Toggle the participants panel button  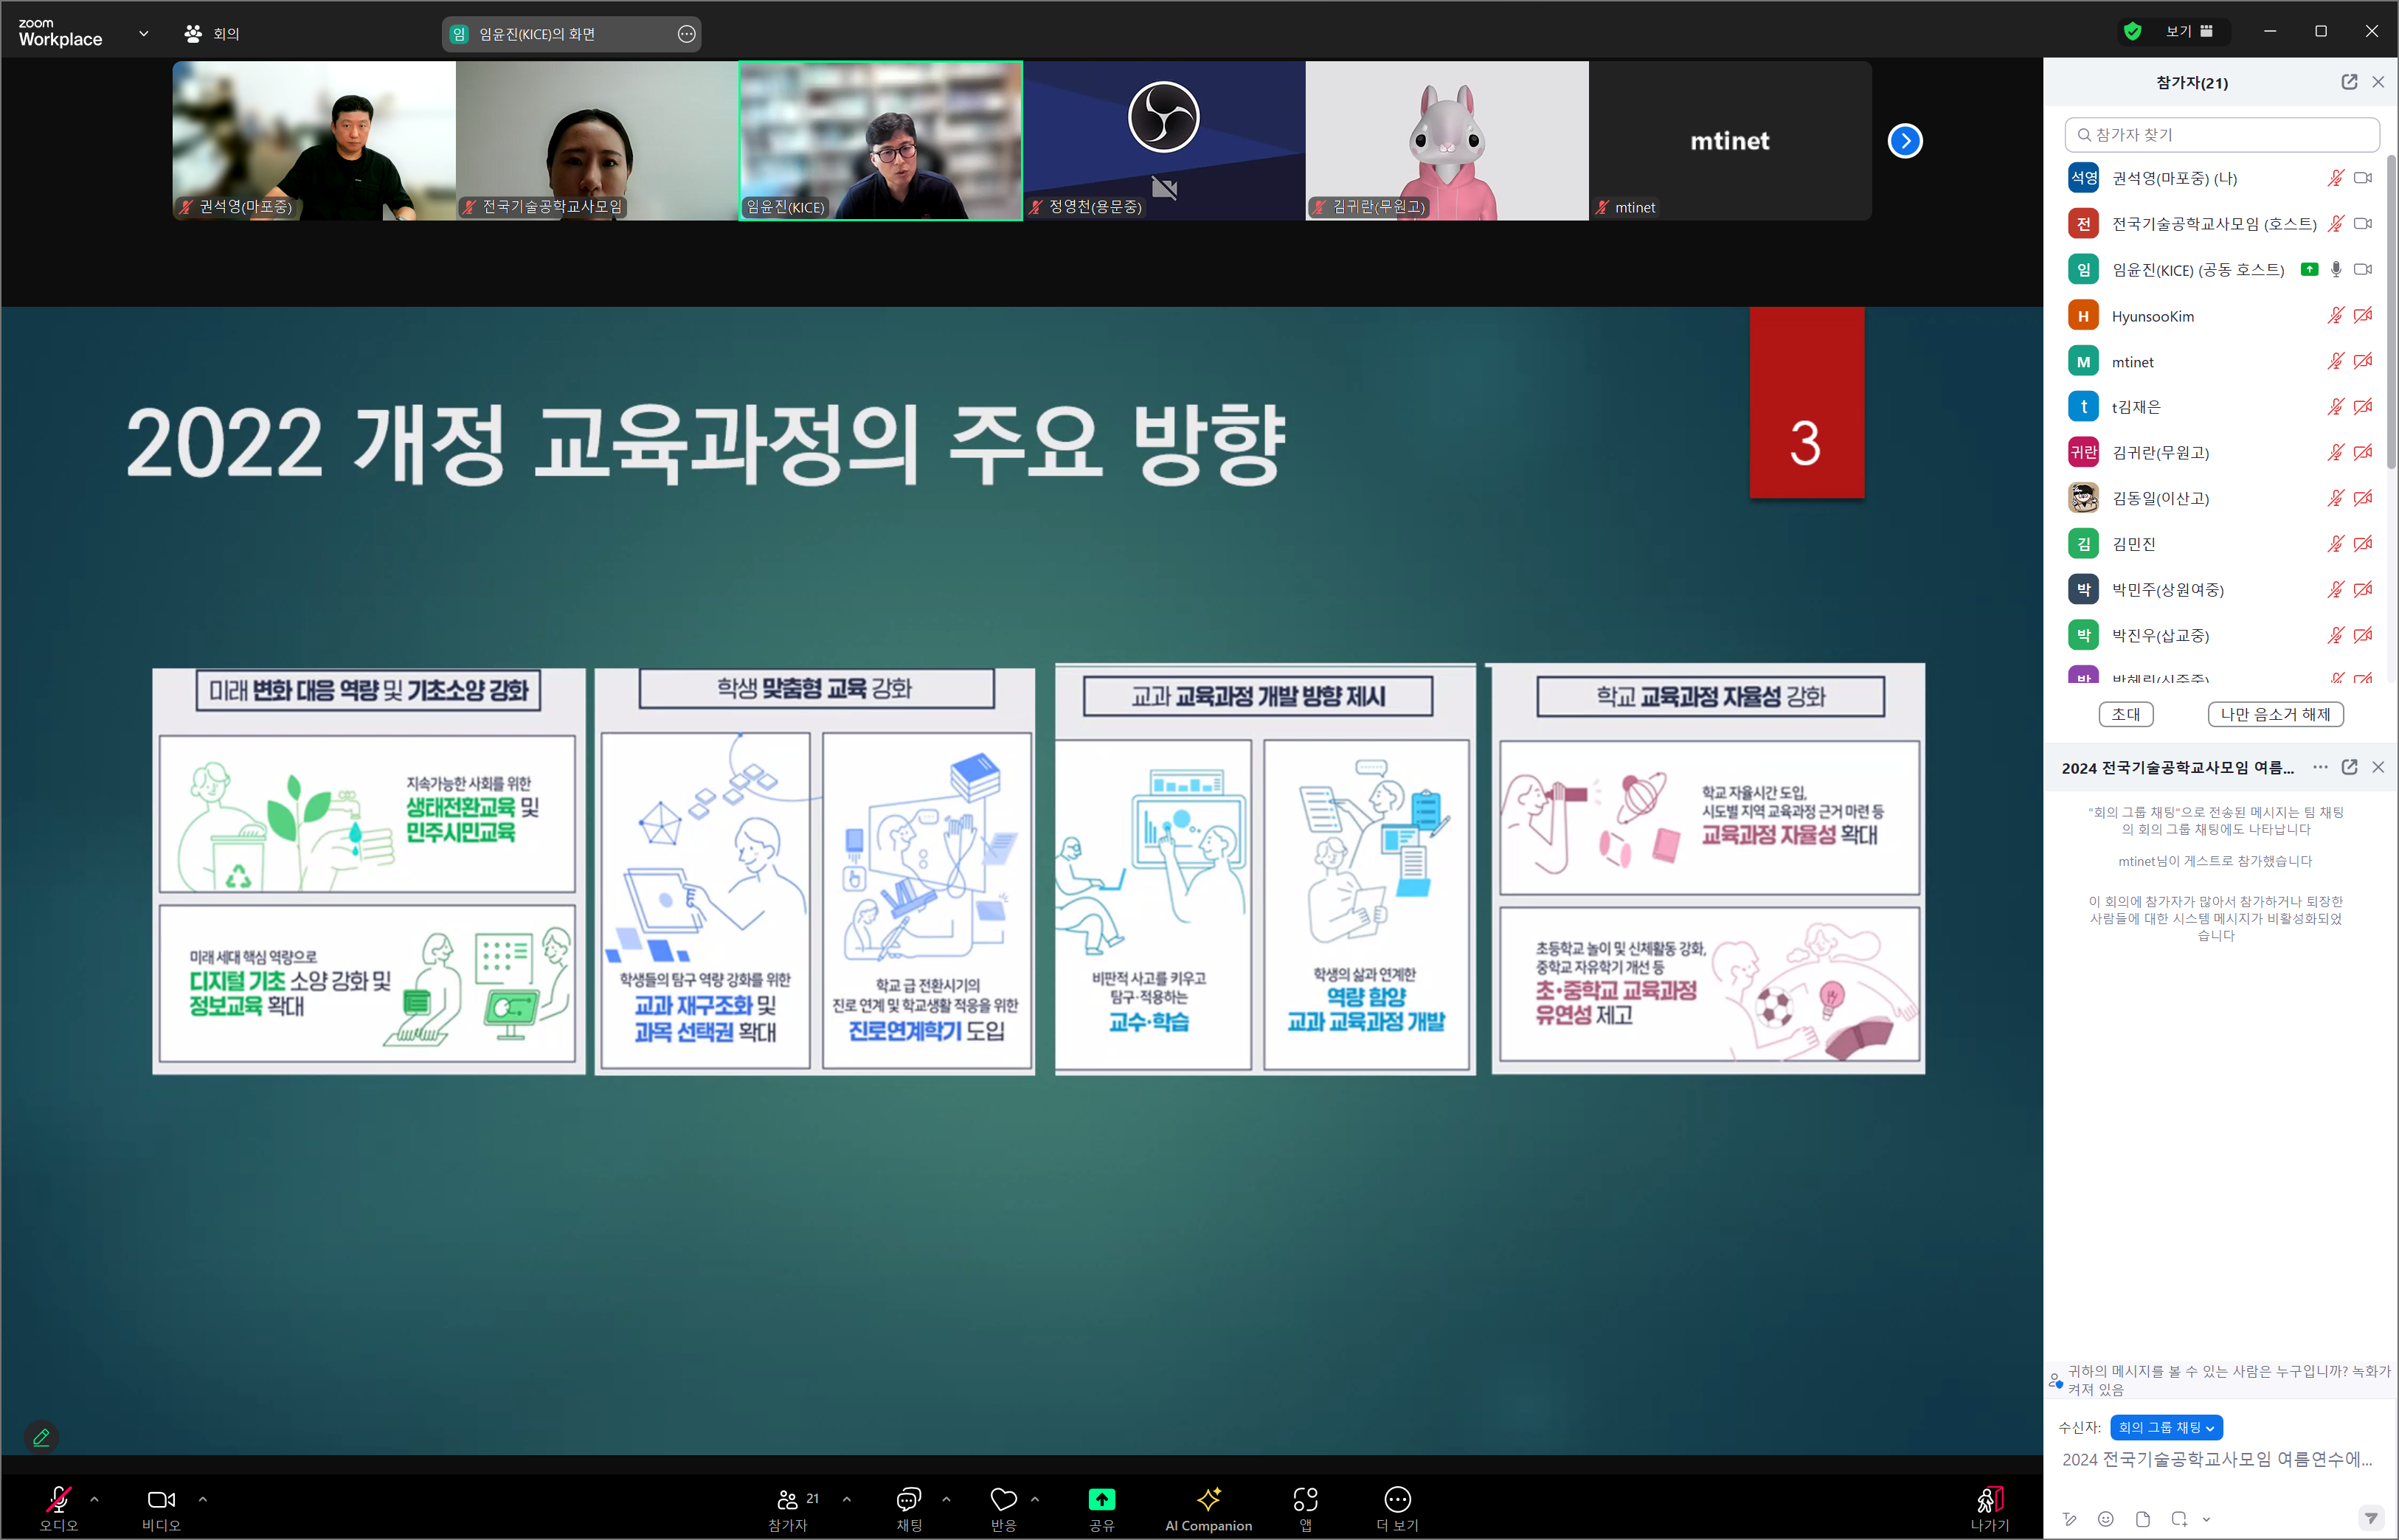(x=788, y=1499)
